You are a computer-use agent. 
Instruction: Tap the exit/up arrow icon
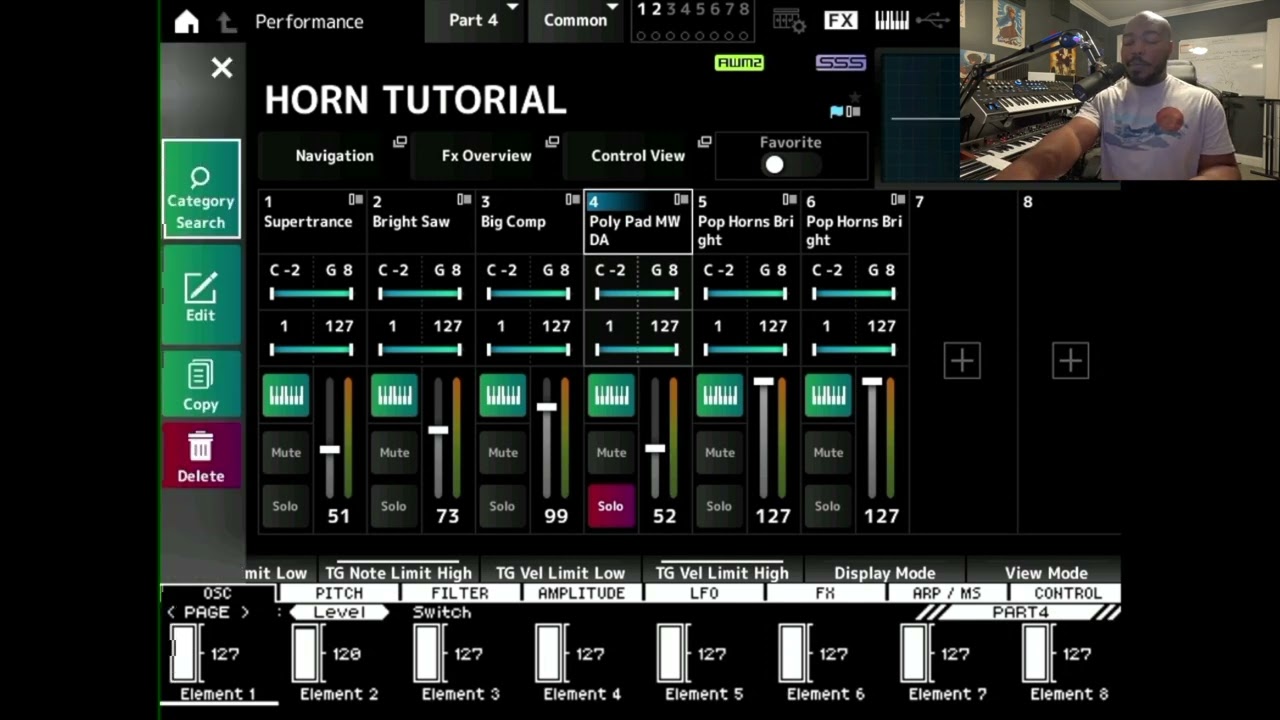(226, 21)
